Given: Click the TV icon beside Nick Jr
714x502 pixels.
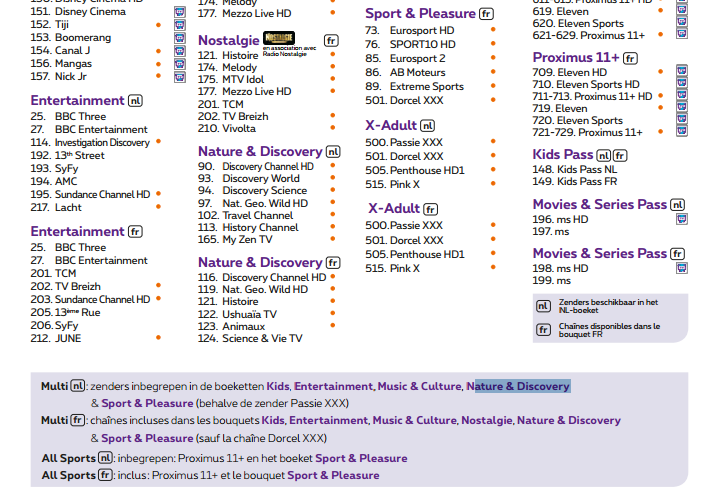Looking at the screenshot, I should [x=179, y=77].
